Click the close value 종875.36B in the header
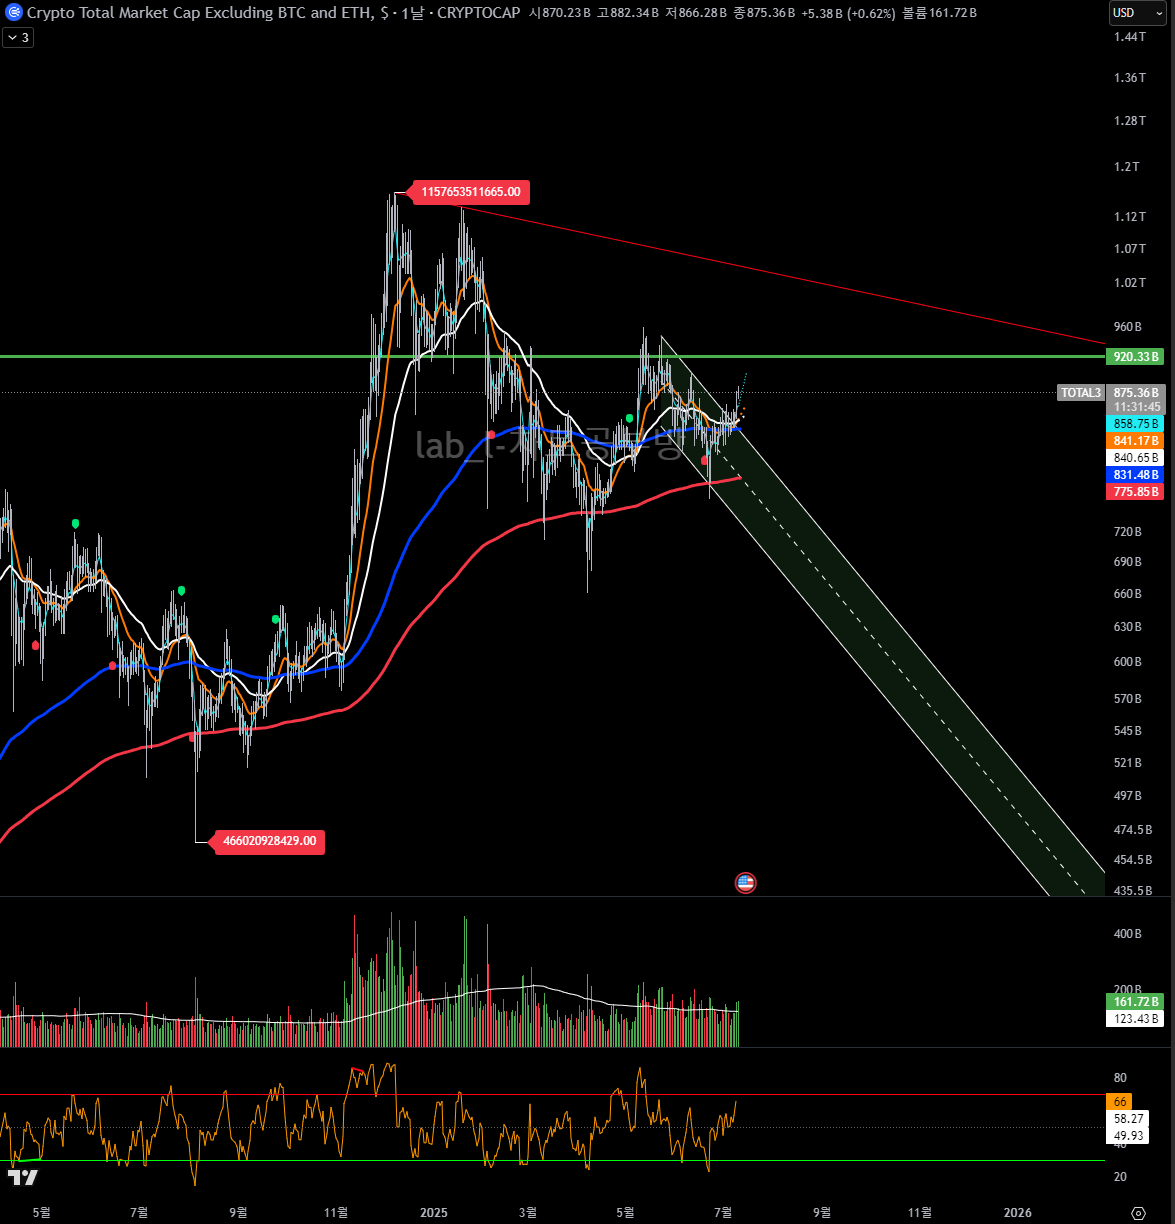Image resolution: width=1175 pixels, height=1224 pixels. [764, 13]
